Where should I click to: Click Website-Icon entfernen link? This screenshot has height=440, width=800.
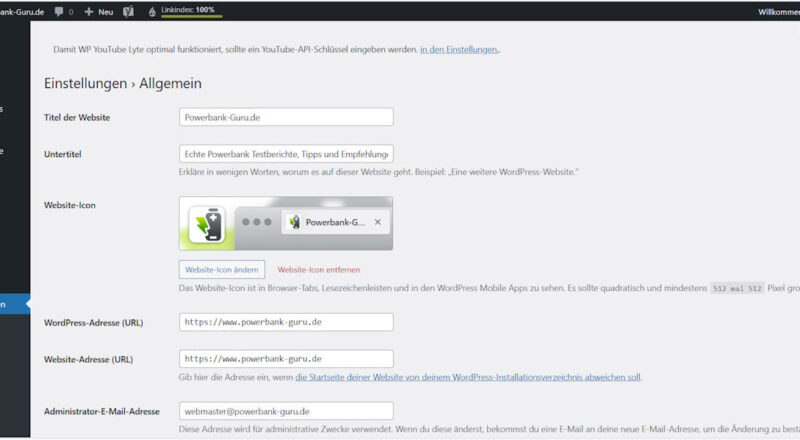click(x=319, y=270)
